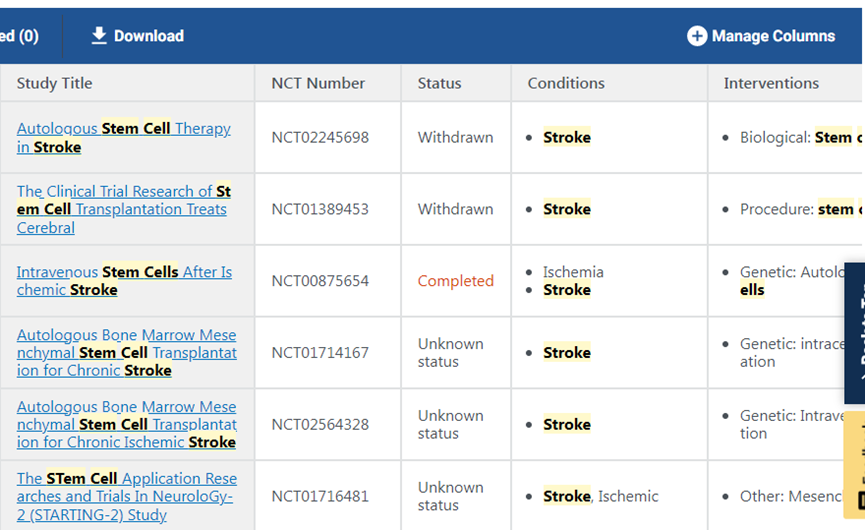Image resolution: width=865 pixels, height=530 pixels.
Task: Click the NCT Number column header
Action: tap(318, 83)
